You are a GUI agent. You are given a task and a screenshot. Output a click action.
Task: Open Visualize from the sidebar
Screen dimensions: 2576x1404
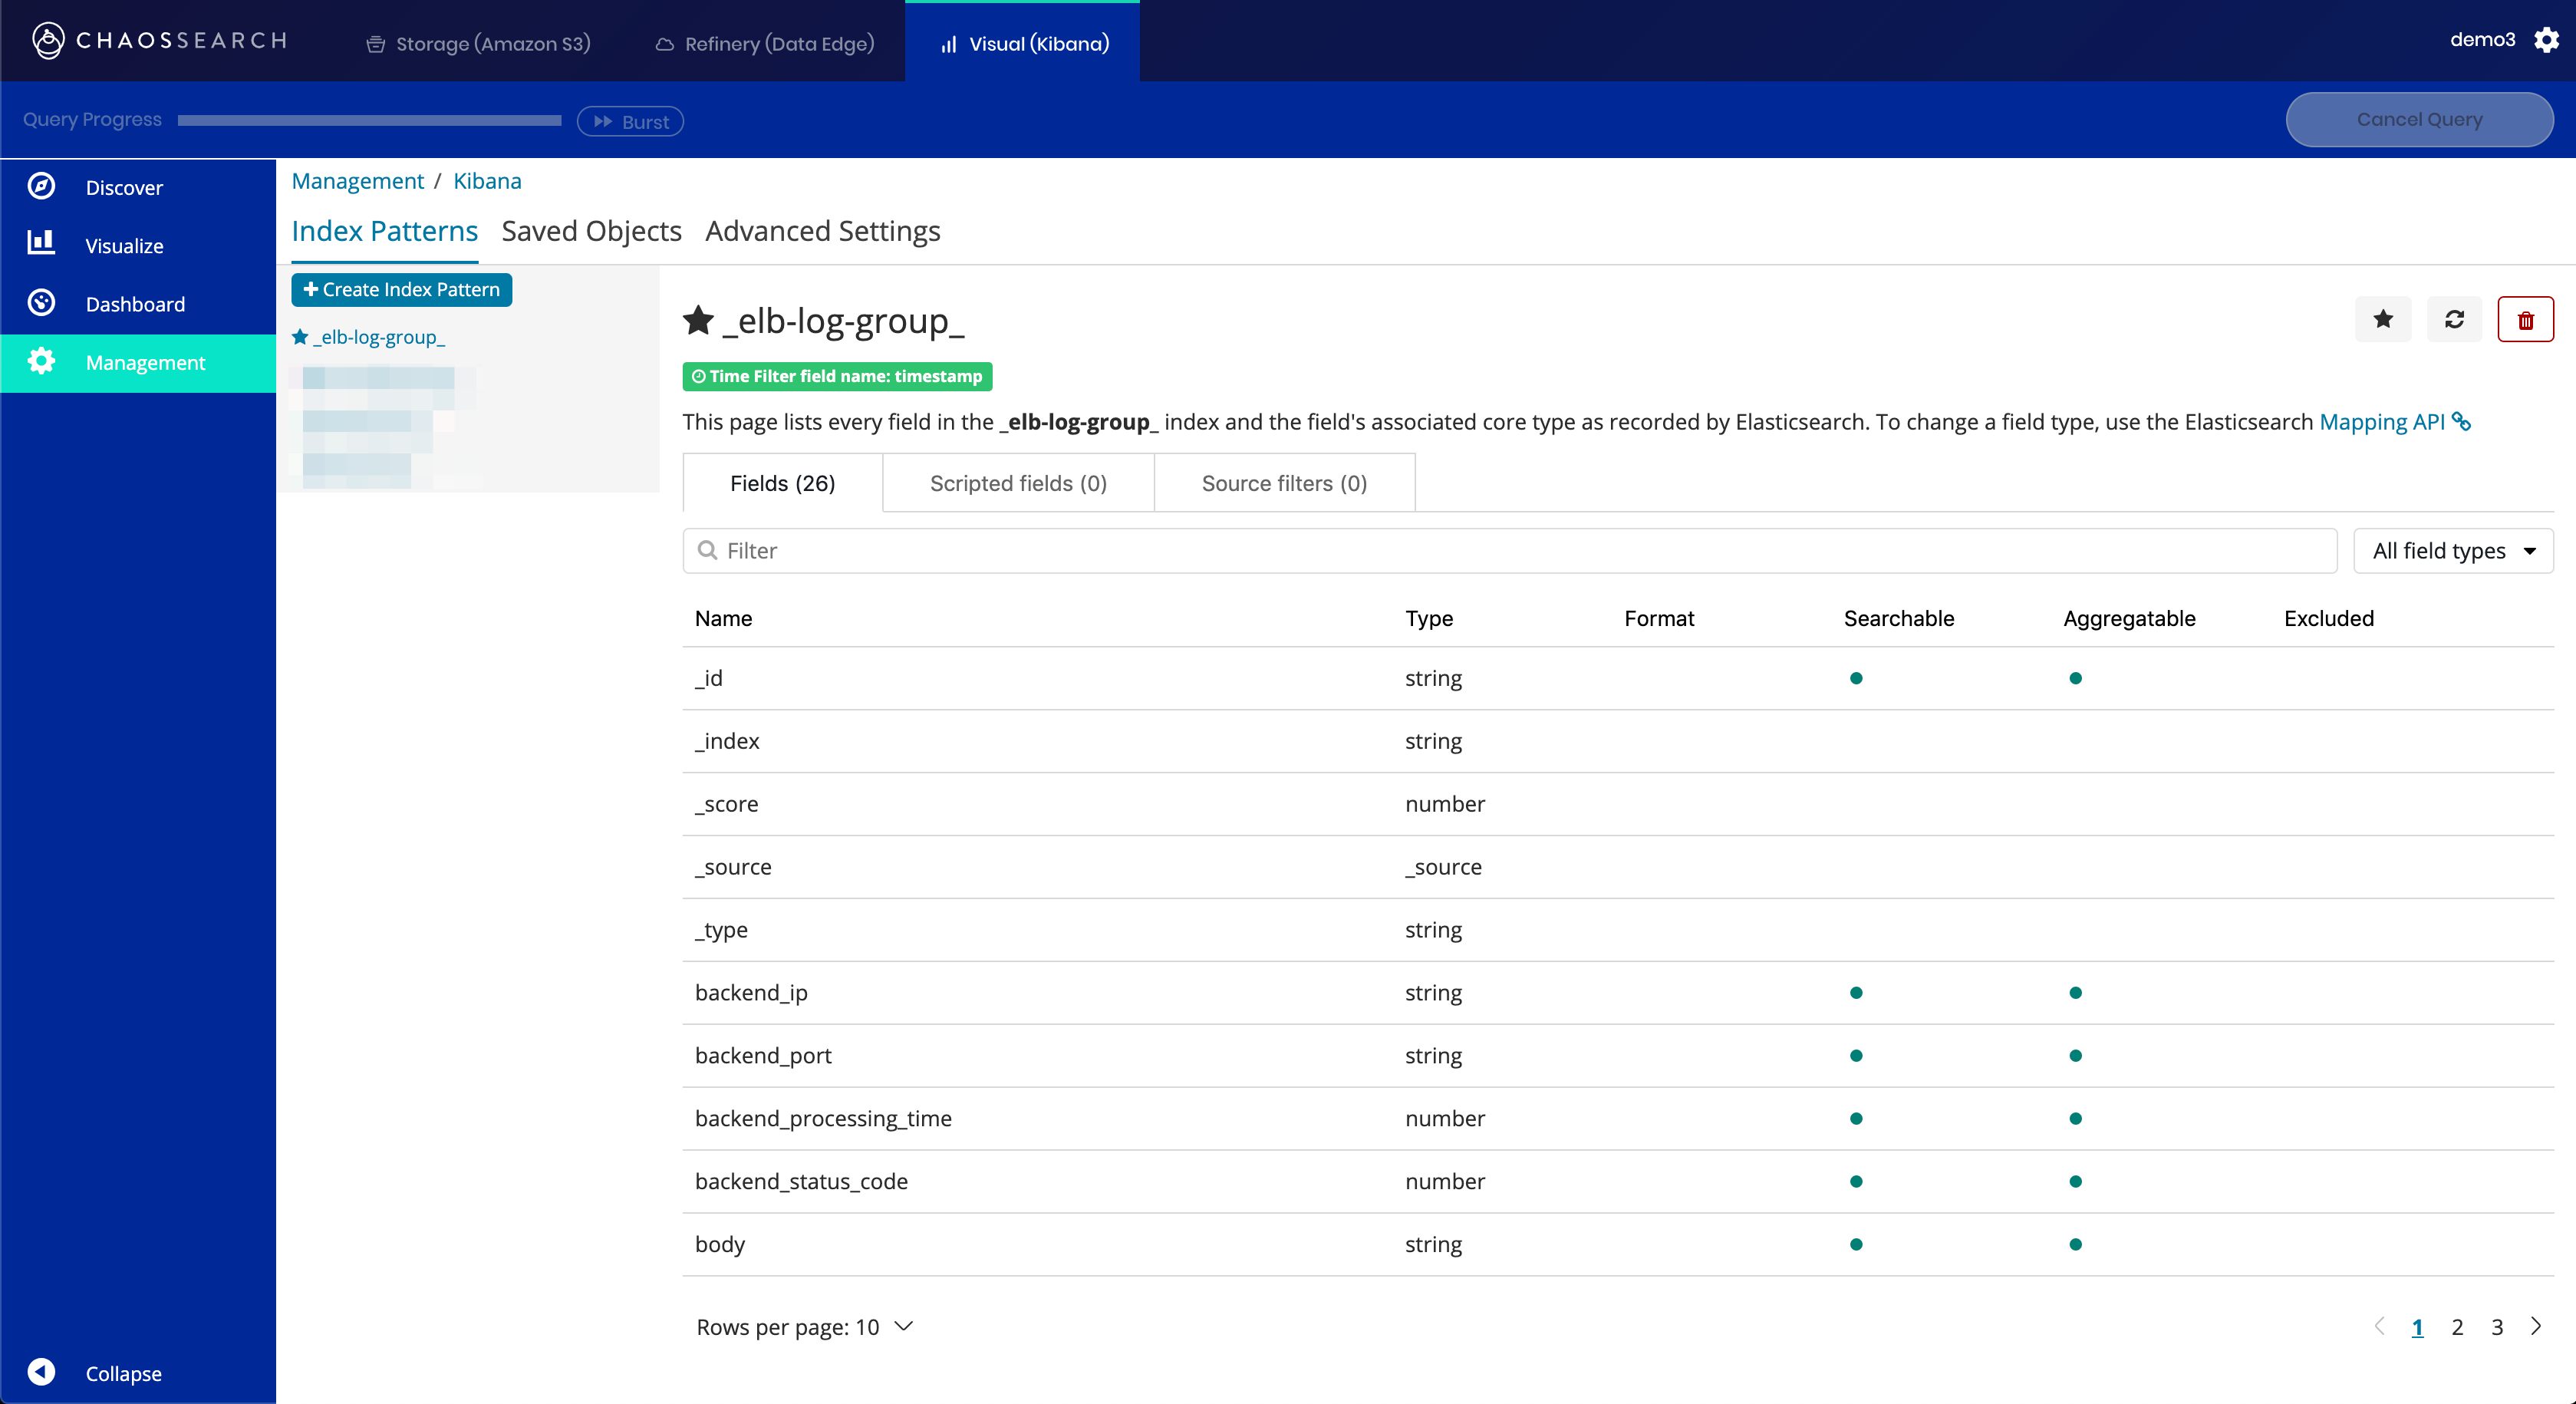click(x=123, y=246)
